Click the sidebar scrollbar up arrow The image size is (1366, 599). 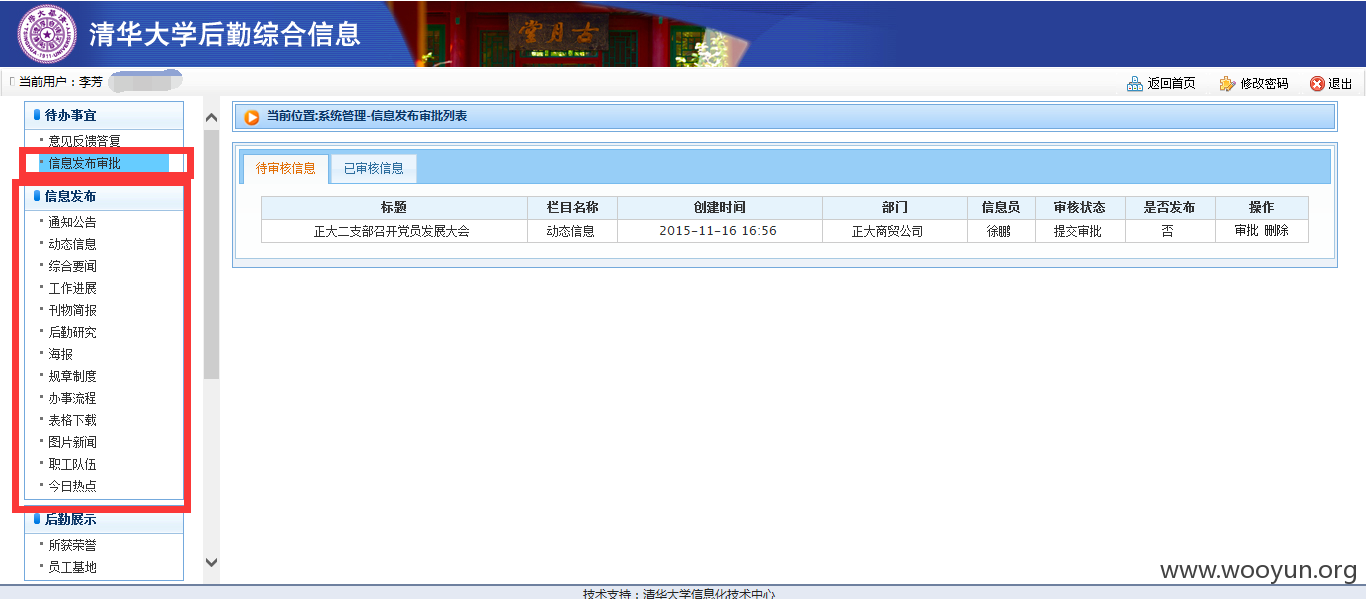211,119
